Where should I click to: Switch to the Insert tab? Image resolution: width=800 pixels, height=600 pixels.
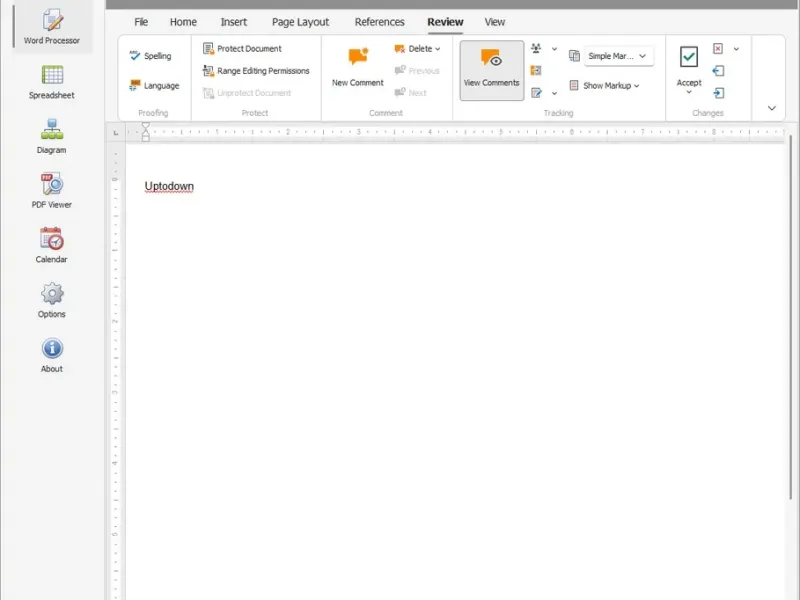point(234,22)
